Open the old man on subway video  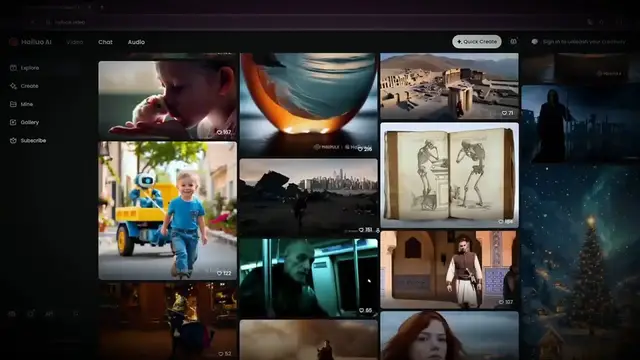[x=309, y=278]
